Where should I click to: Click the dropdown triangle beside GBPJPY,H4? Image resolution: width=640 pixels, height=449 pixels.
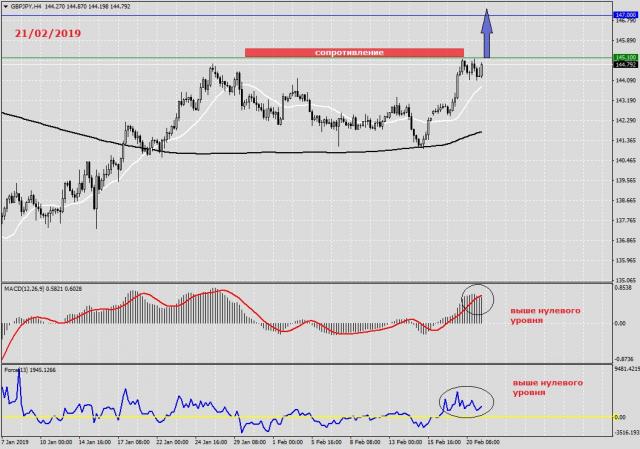tap(4, 5)
